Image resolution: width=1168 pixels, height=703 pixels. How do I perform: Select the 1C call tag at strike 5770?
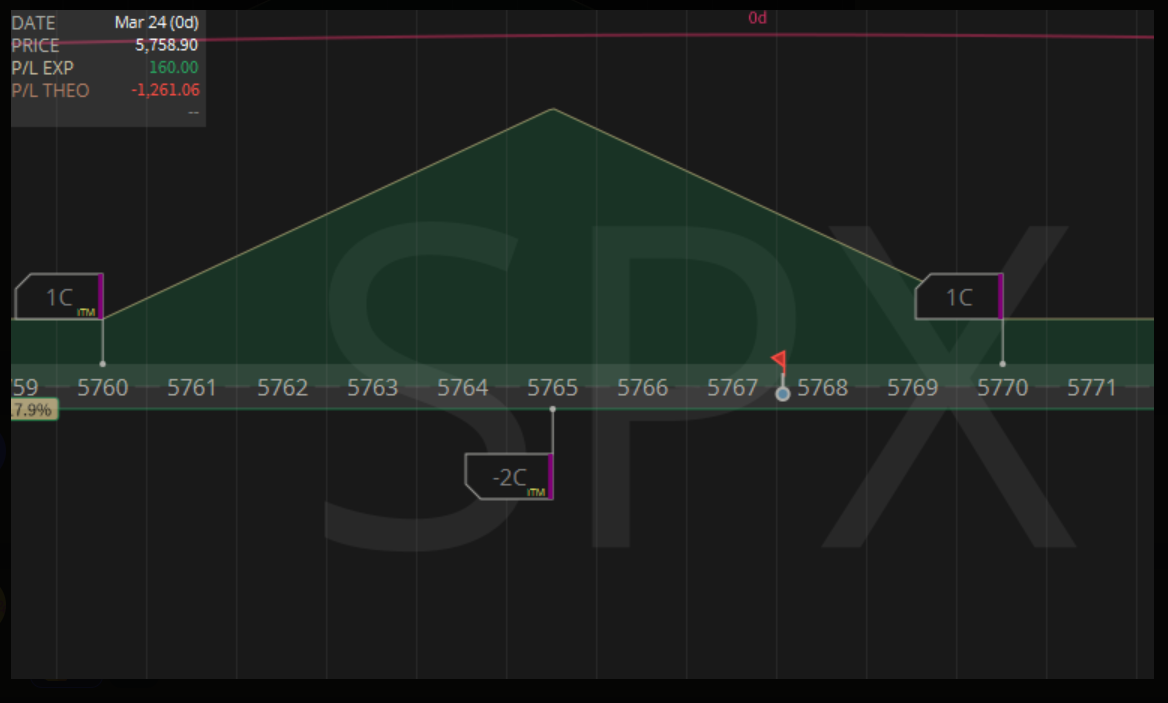(959, 296)
